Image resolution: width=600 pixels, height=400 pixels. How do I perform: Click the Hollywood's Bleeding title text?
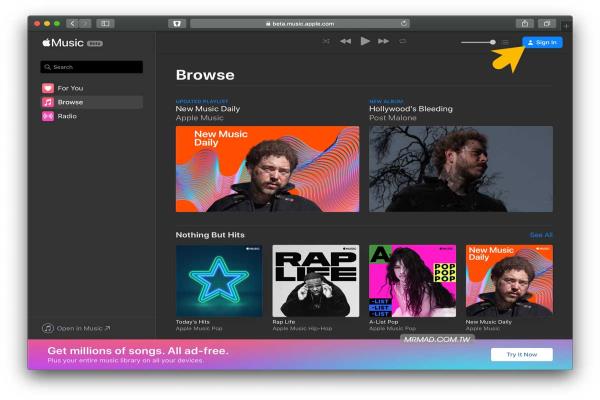(x=411, y=109)
